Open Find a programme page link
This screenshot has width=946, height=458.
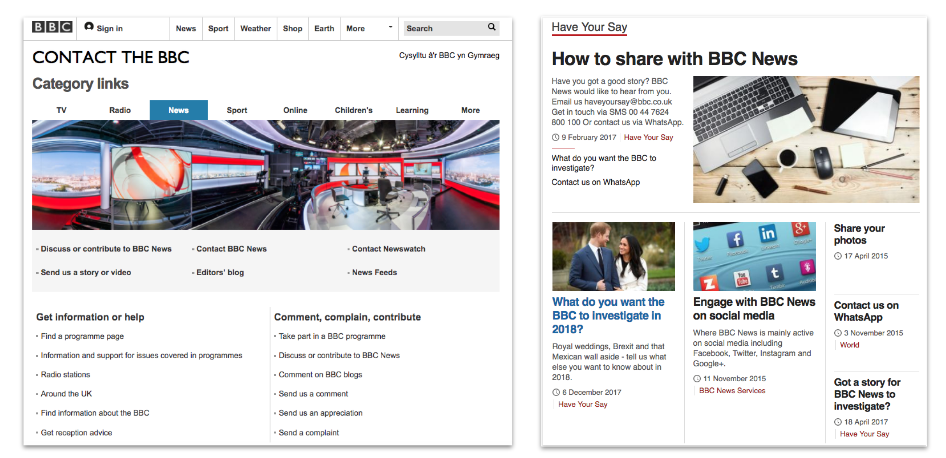[x=82, y=336]
